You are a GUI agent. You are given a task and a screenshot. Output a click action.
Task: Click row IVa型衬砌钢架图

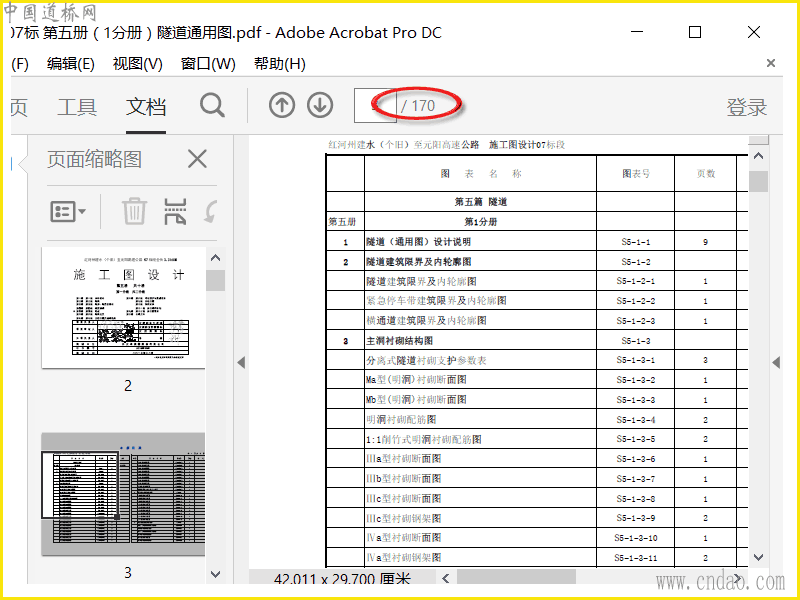click(x=537, y=557)
